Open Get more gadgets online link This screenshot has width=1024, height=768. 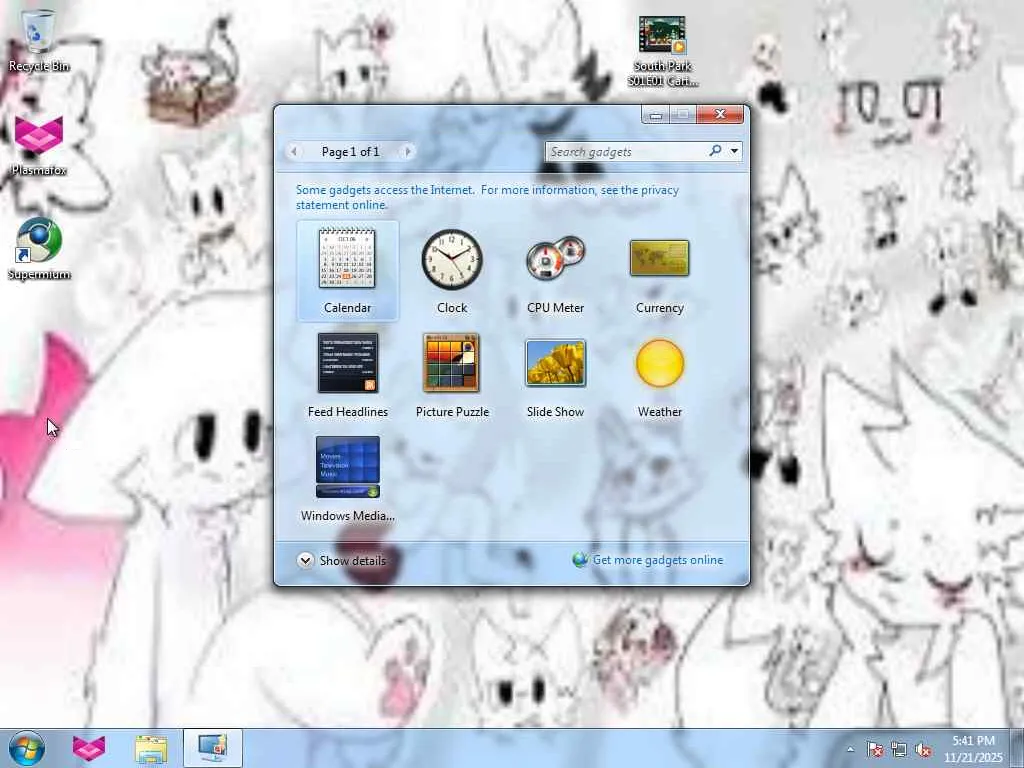648,560
